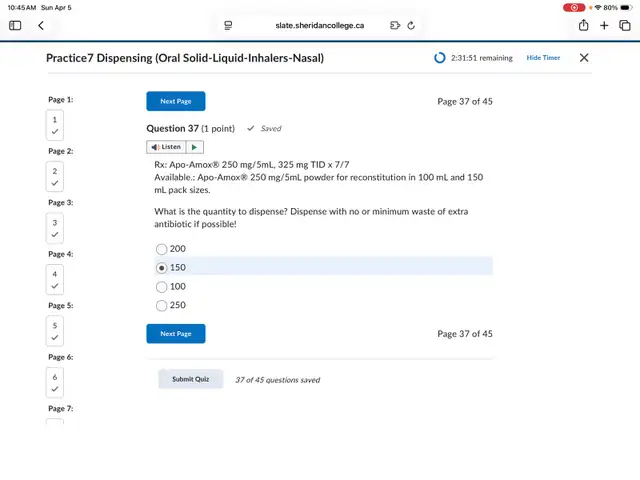The height and width of the screenshot is (480, 640).
Task: Close the quiz with the X icon
Action: pyautogui.click(x=584, y=58)
